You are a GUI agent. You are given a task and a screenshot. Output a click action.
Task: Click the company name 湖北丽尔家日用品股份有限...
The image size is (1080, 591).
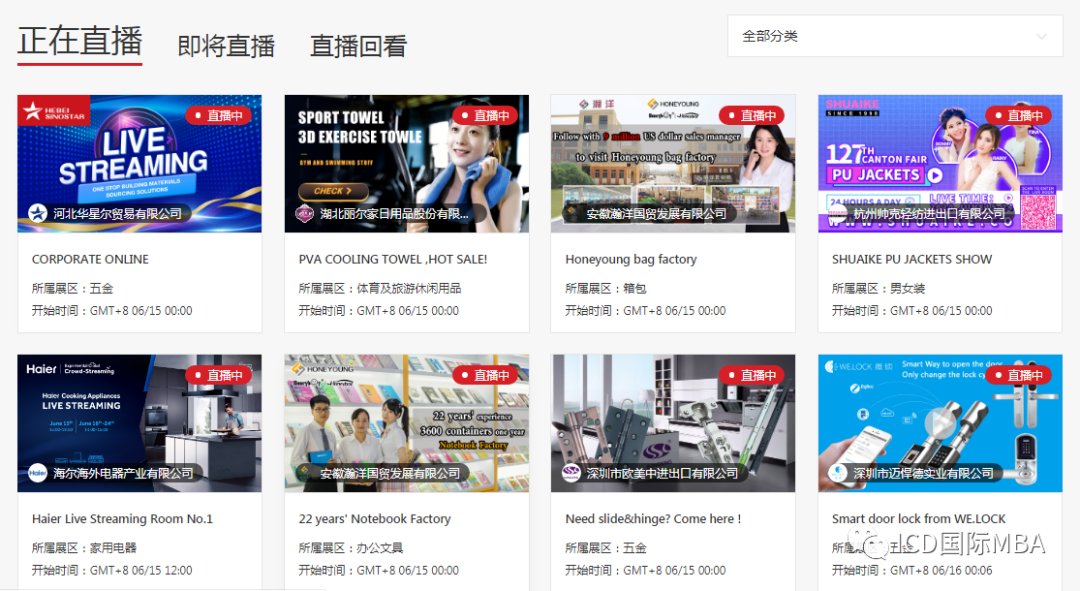(x=394, y=214)
